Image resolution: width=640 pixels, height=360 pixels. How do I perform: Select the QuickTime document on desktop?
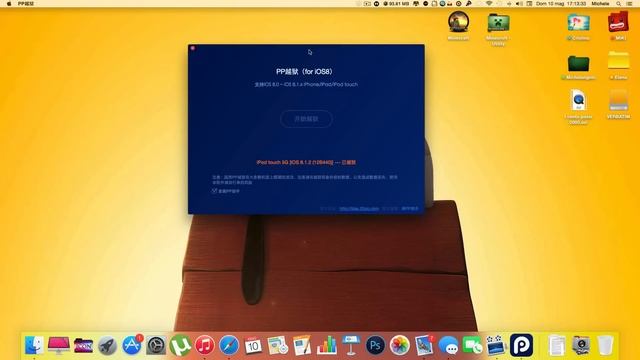coord(578,100)
